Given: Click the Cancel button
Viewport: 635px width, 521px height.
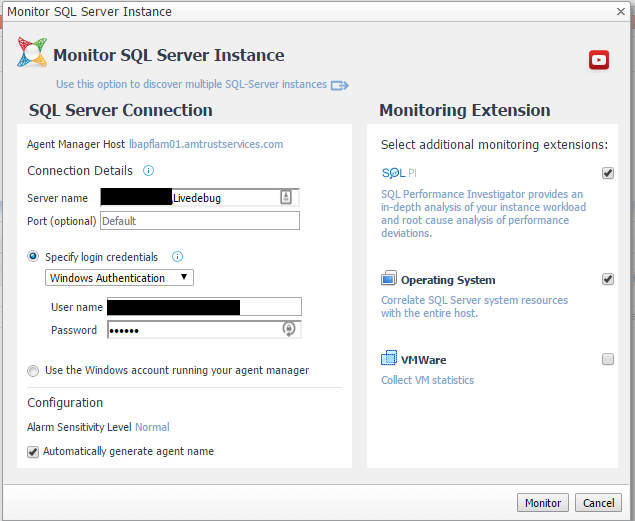Looking at the screenshot, I should (x=598, y=503).
